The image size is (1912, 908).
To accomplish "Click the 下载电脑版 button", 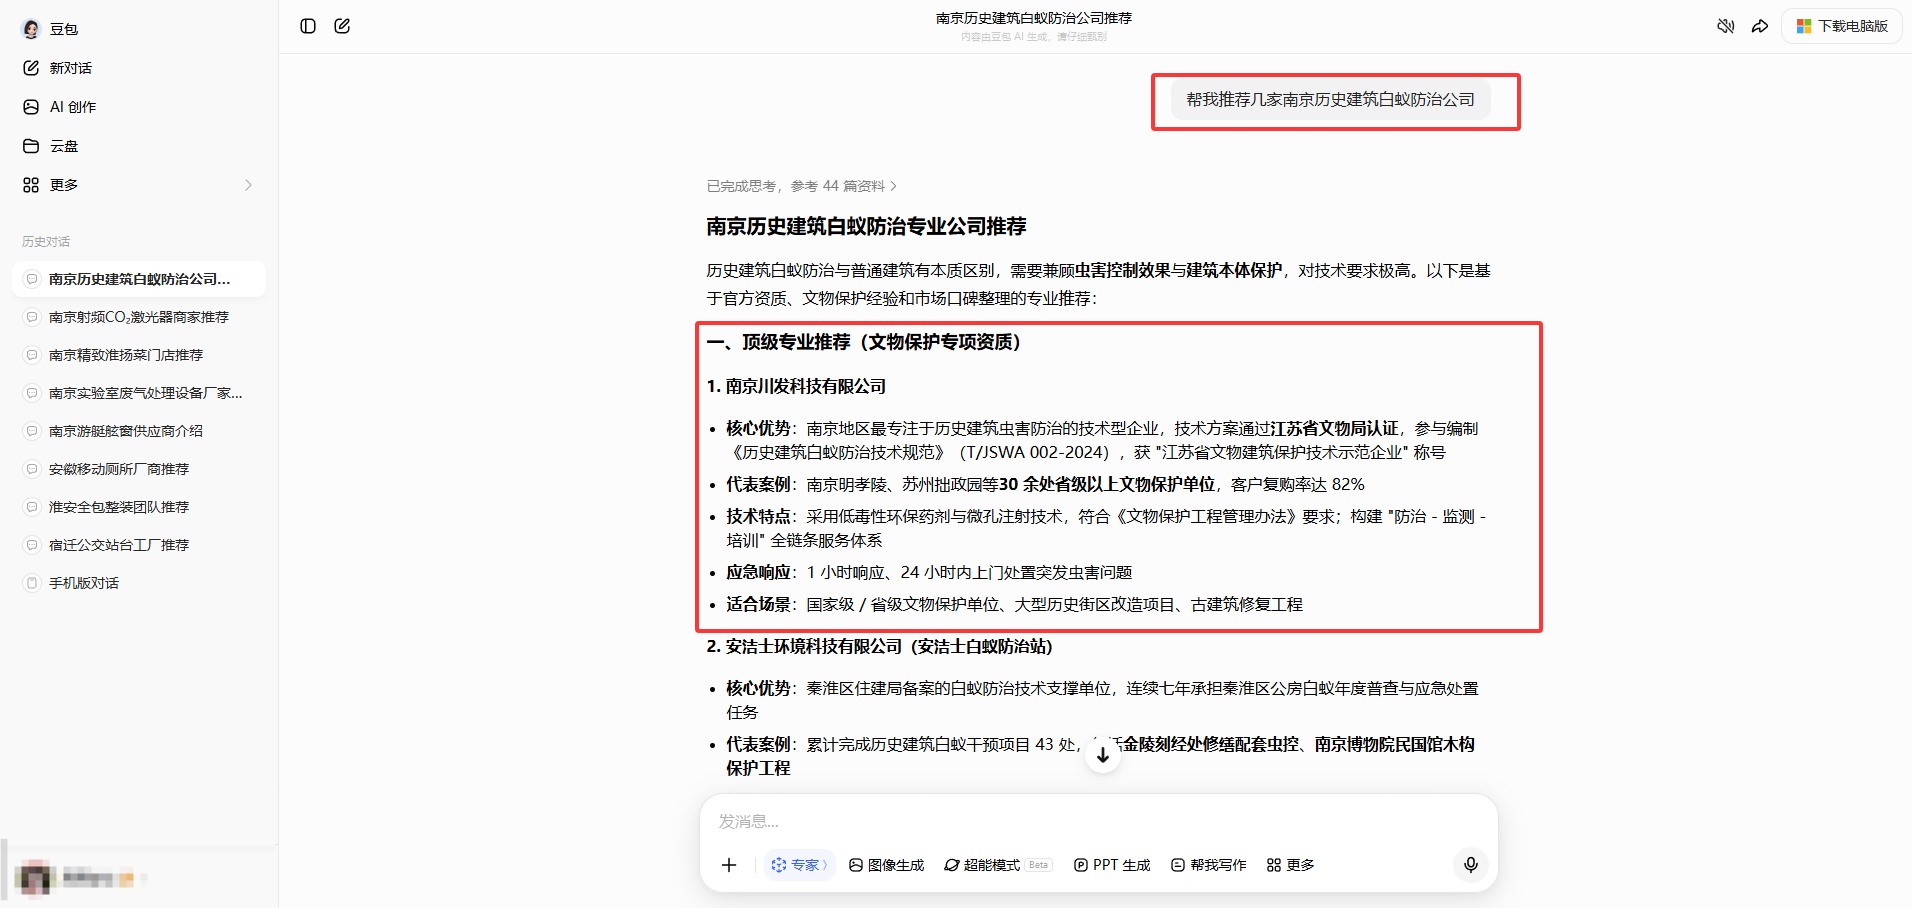I will [x=1842, y=26].
